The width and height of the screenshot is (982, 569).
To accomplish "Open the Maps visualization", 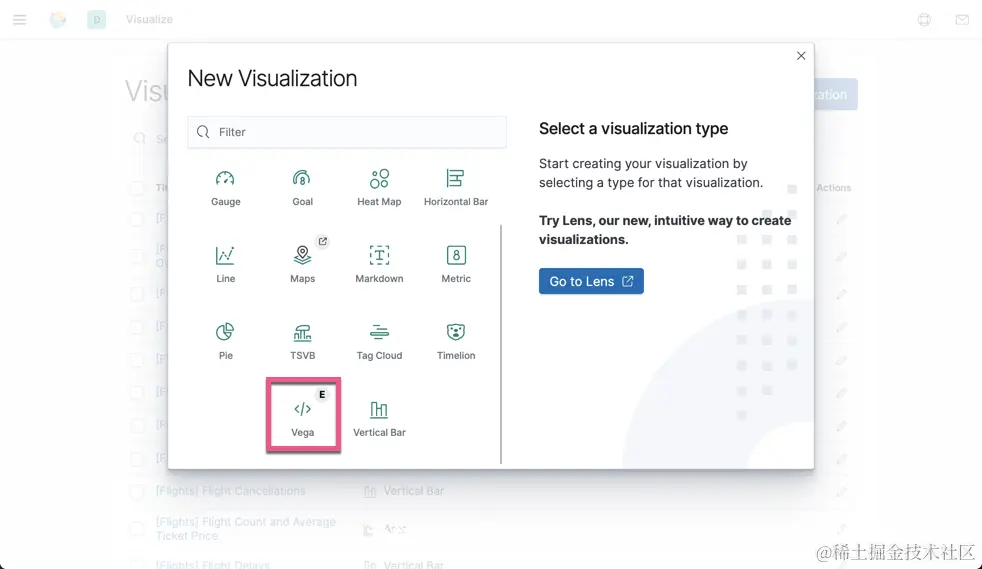I will 302,265.
